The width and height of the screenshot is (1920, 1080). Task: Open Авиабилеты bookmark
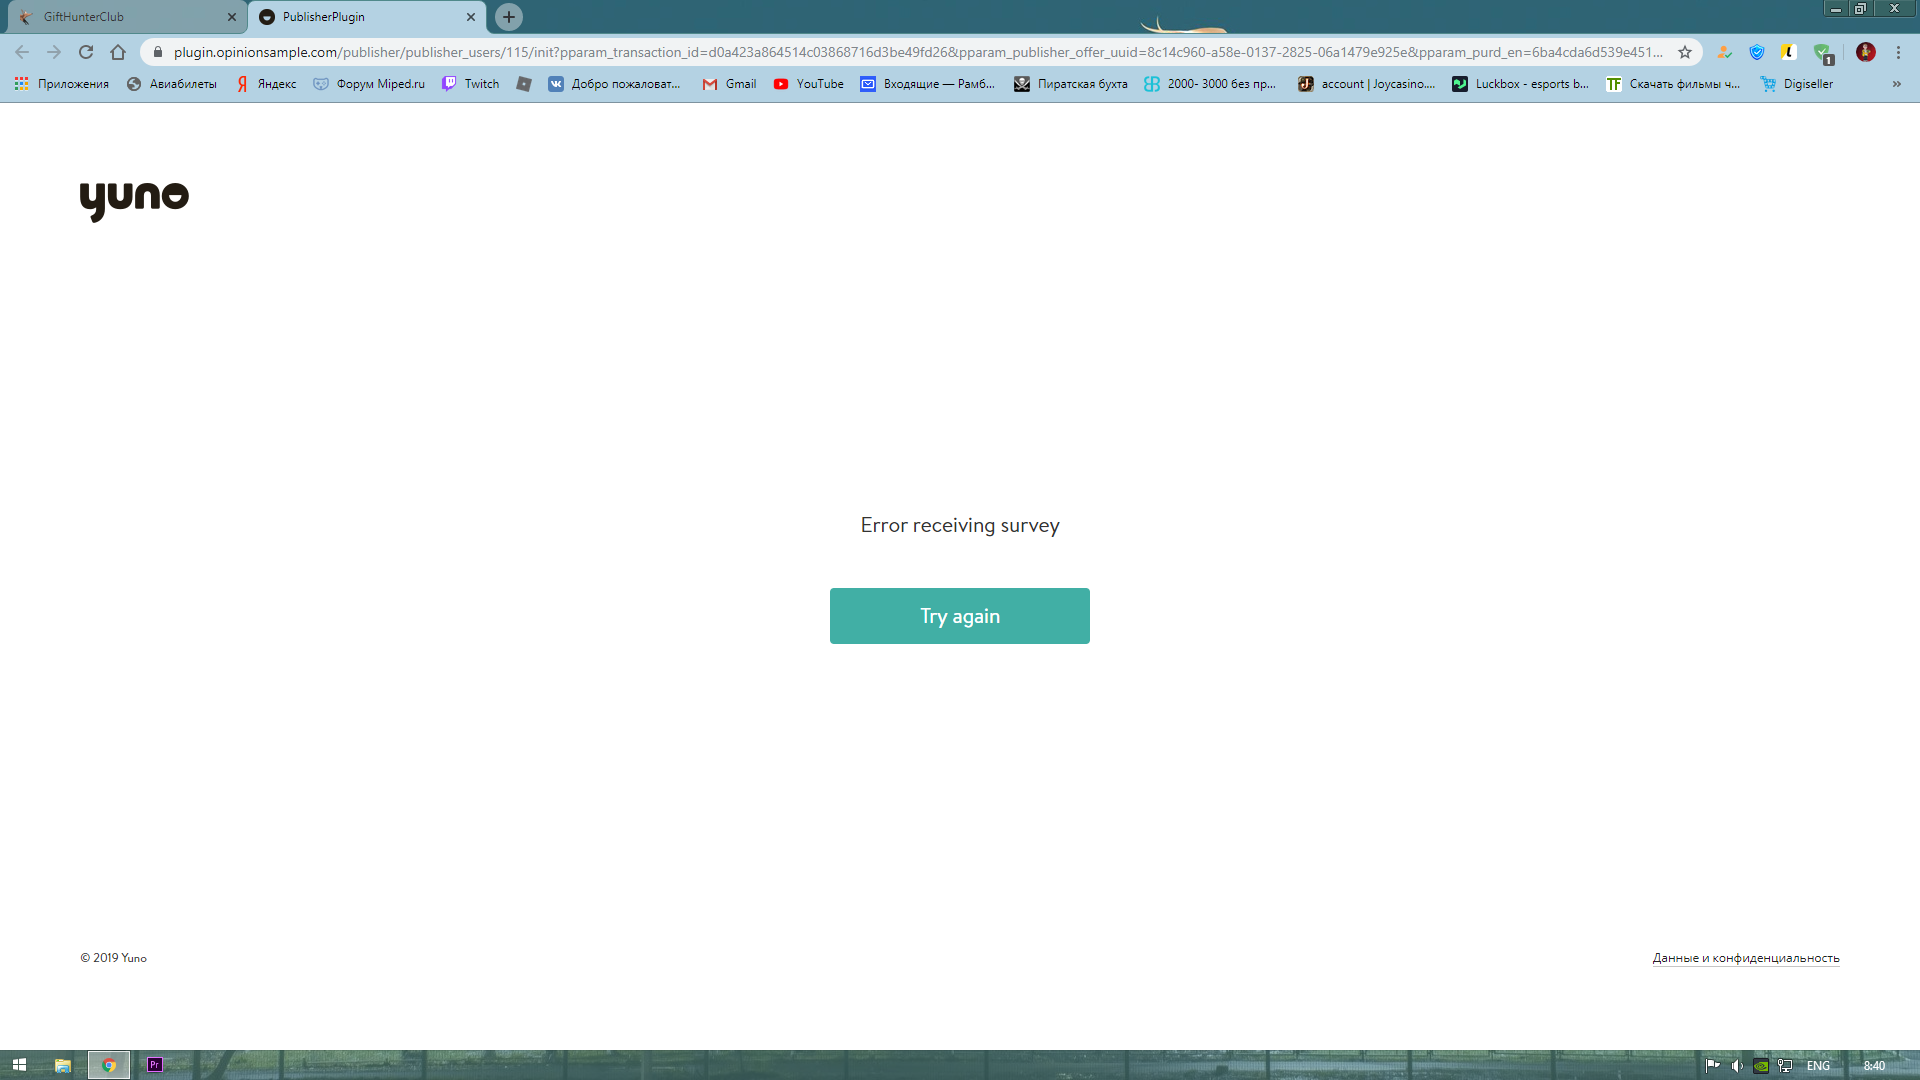(x=172, y=84)
